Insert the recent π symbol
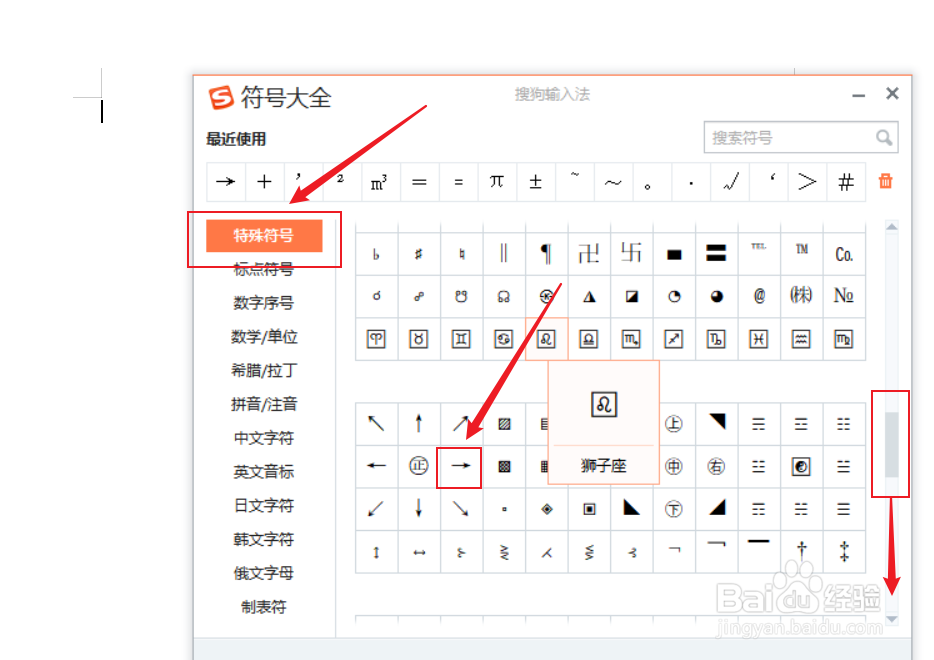This screenshot has width=934, height=660. click(496, 182)
